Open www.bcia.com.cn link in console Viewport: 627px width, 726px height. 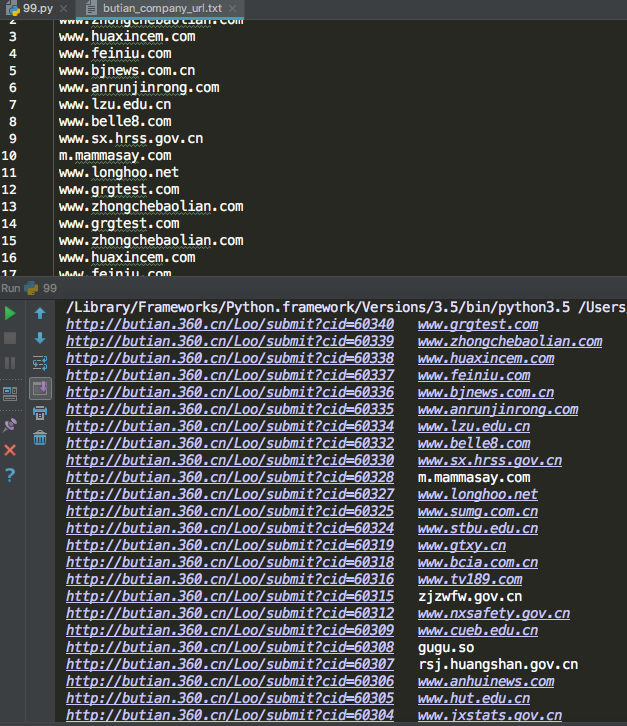[x=478, y=562]
